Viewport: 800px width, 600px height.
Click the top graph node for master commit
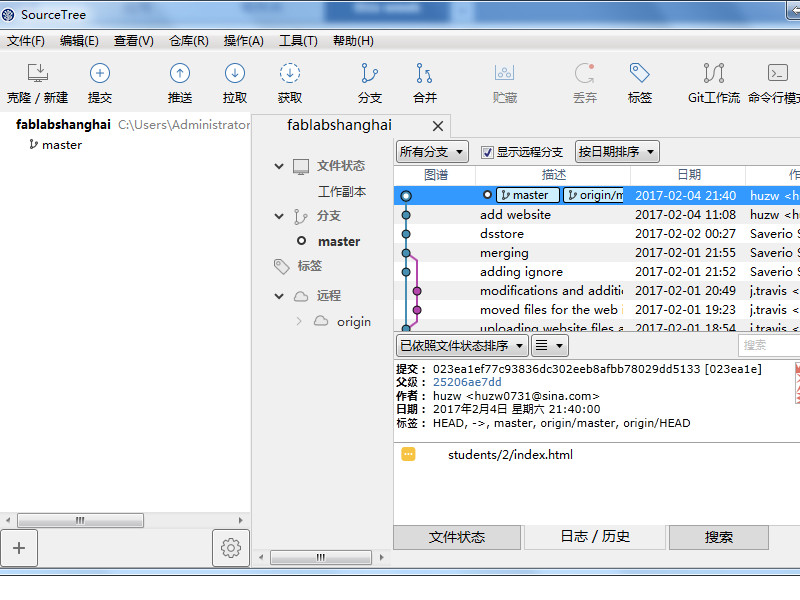pyautogui.click(x=406, y=195)
